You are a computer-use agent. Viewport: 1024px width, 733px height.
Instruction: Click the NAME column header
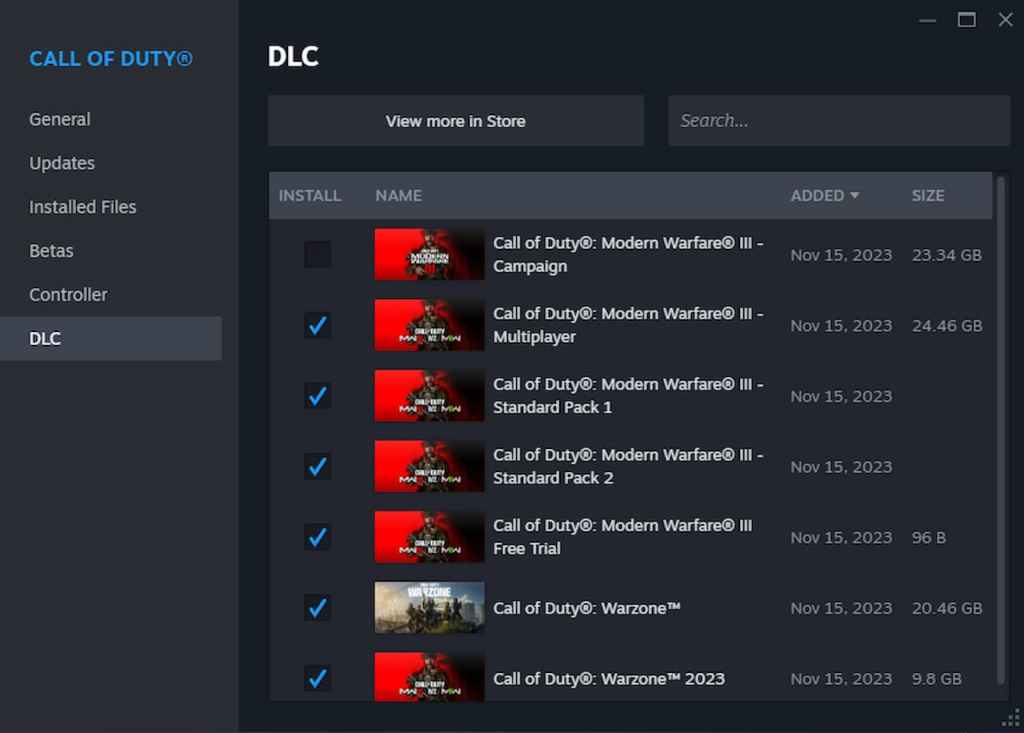[398, 196]
